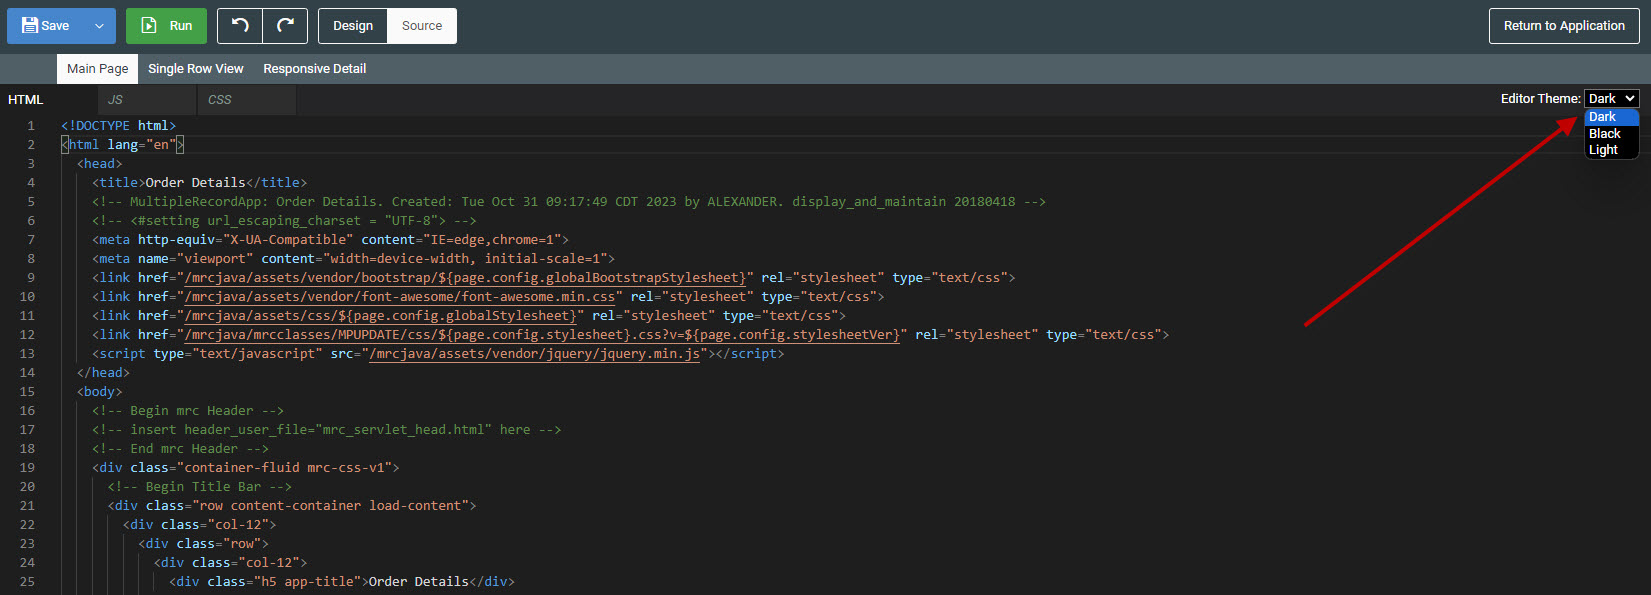Click the opening body tag
The width and height of the screenshot is (1651, 595).
(x=100, y=392)
